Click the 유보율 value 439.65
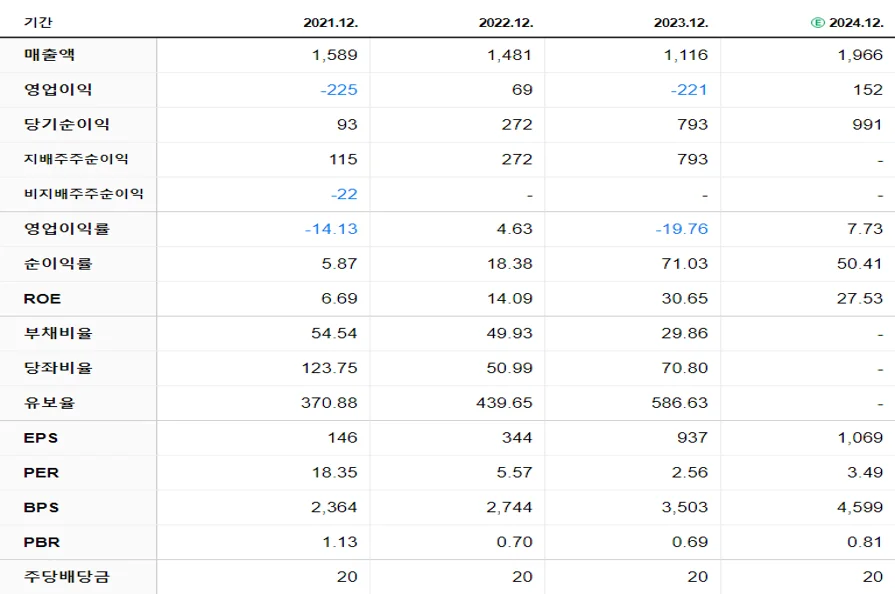The width and height of the screenshot is (895, 594). coord(505,403)
